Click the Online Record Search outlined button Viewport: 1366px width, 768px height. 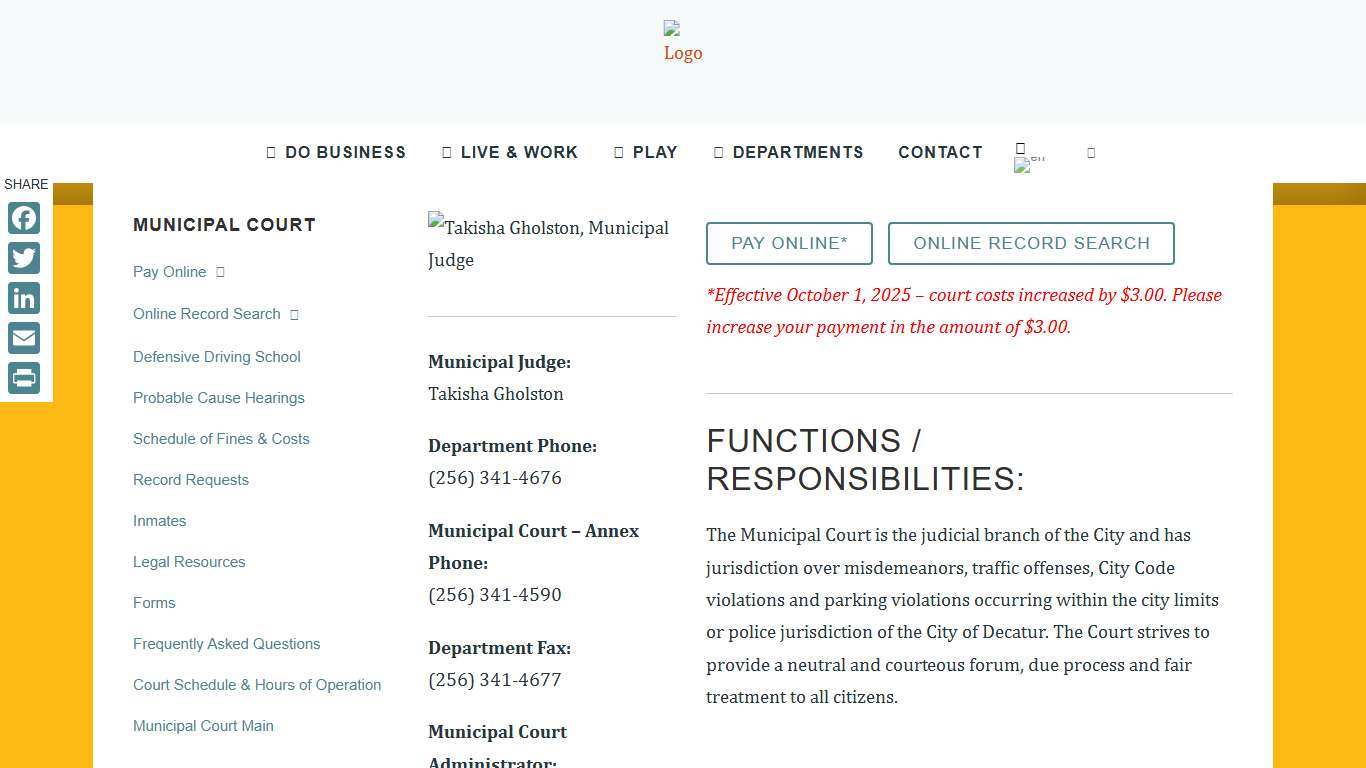[1031, 244]
